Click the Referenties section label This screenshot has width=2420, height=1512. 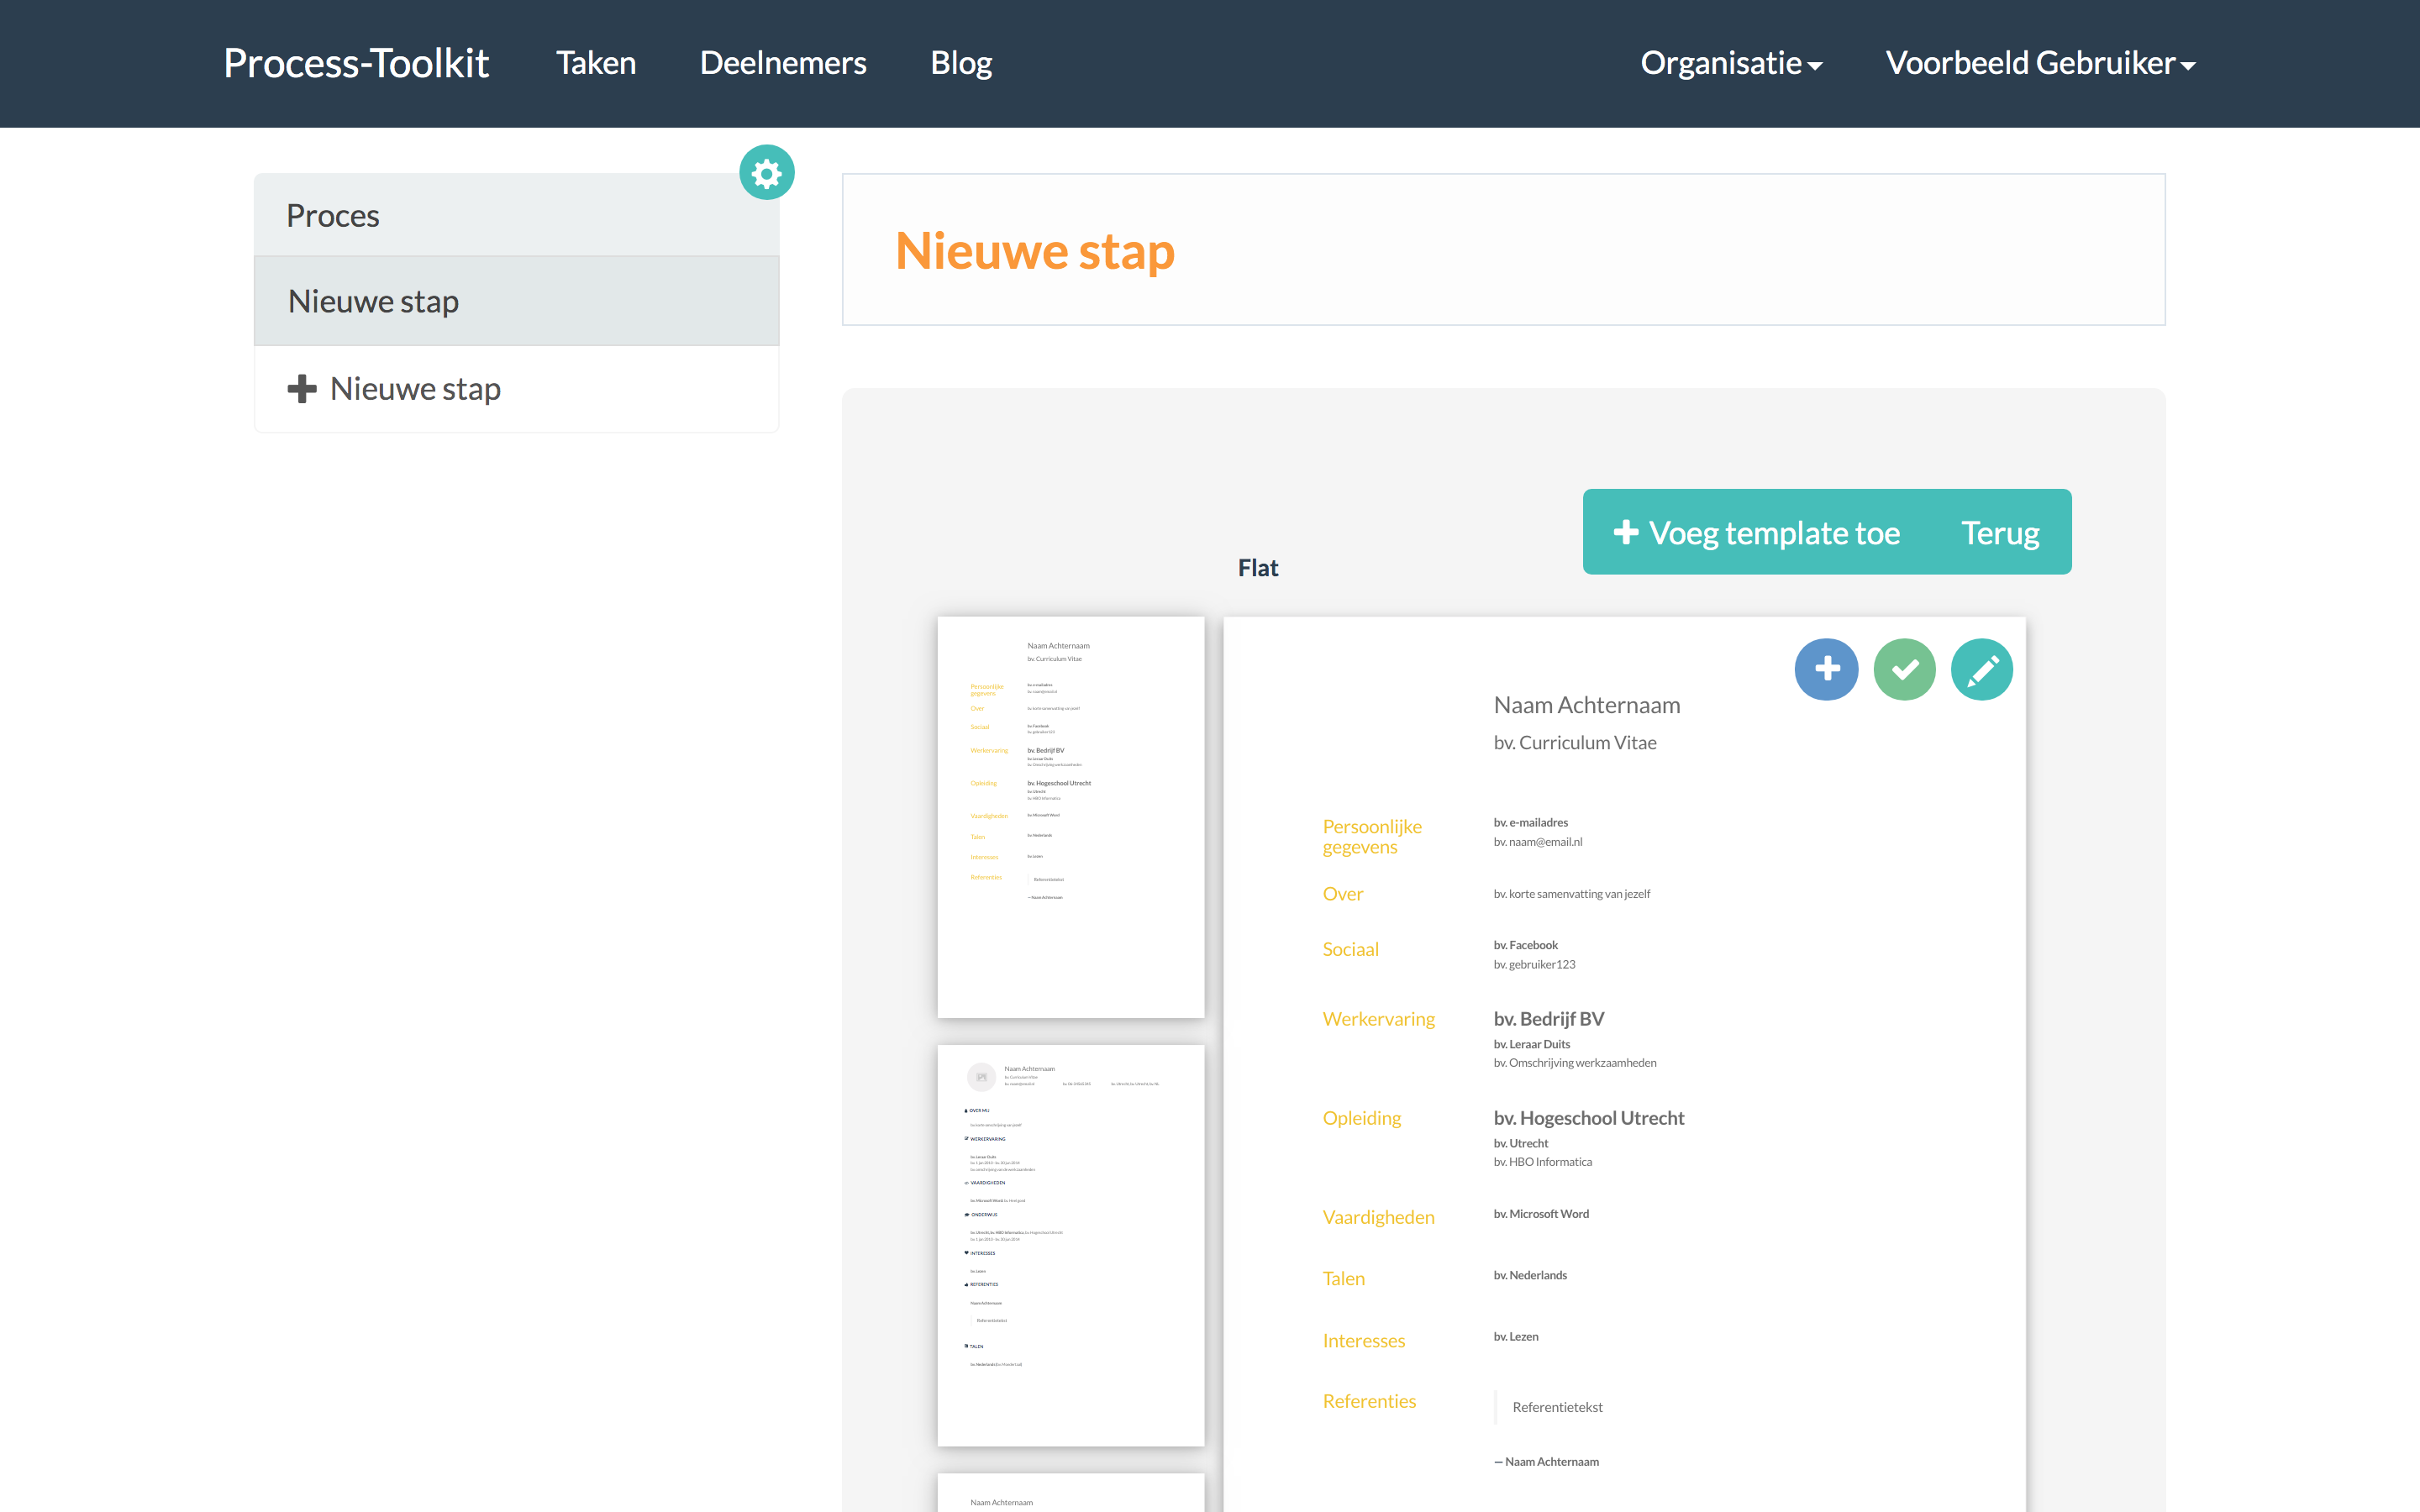[x=1369, y=1401]
